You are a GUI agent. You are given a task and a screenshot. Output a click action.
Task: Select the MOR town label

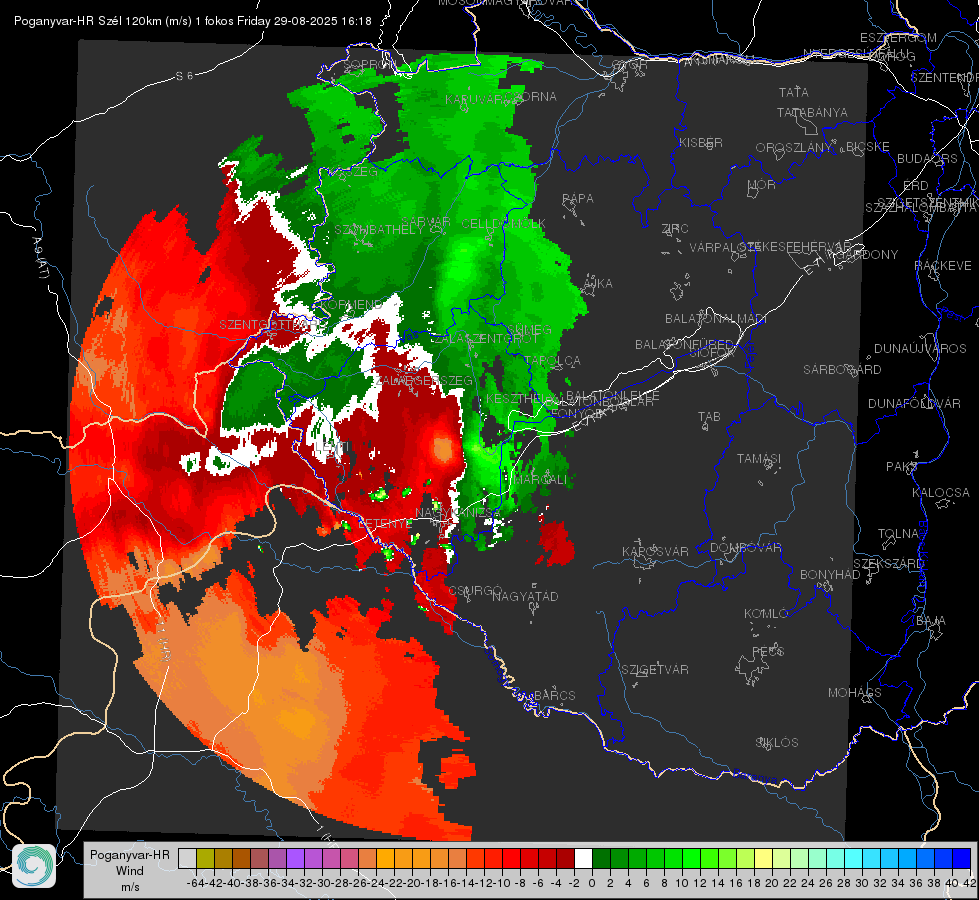pyautogui.click(x=762, y=185)
